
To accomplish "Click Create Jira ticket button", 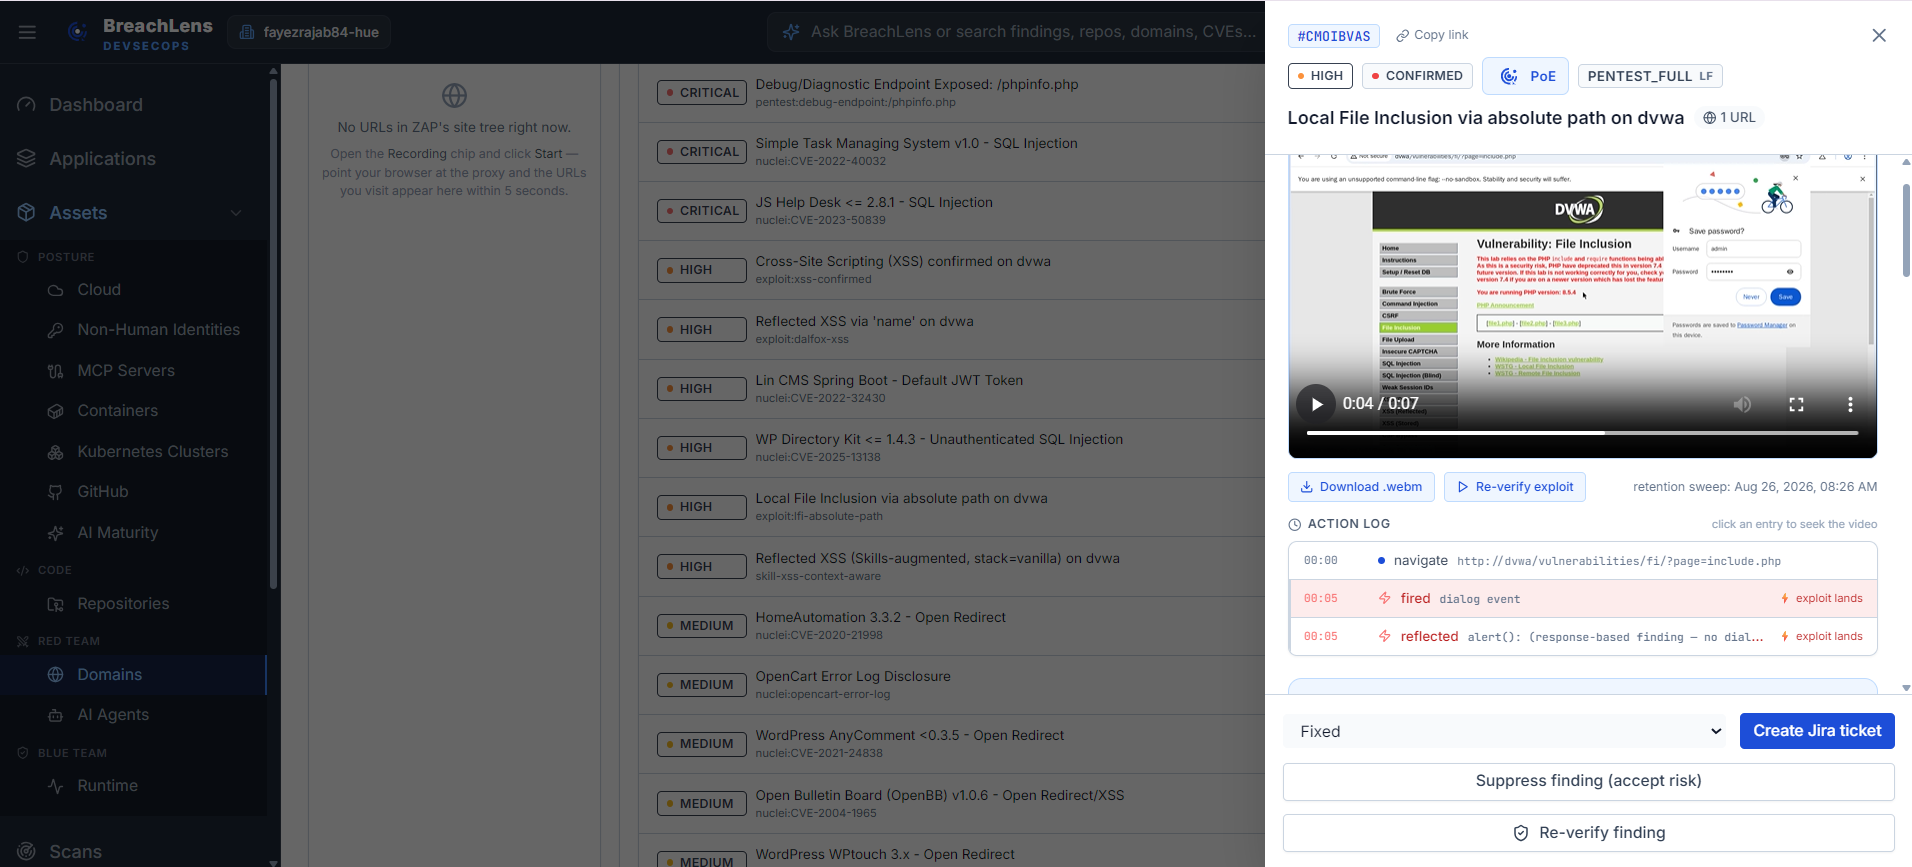I will click(x=1817, y=731).
